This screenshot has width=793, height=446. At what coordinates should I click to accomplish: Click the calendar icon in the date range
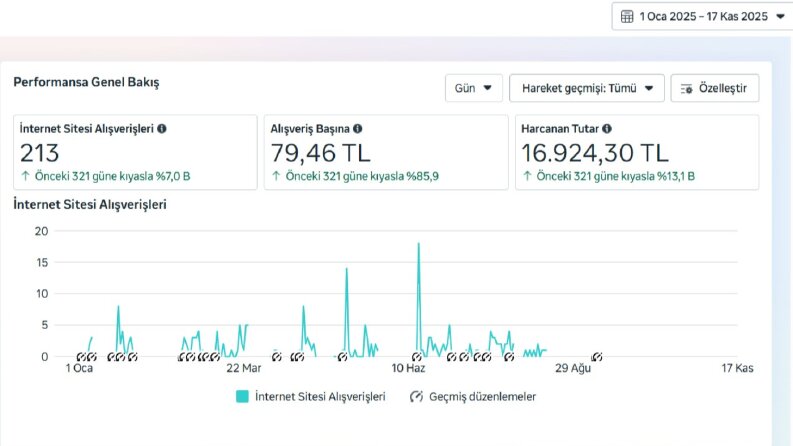[x=627, y=17]
